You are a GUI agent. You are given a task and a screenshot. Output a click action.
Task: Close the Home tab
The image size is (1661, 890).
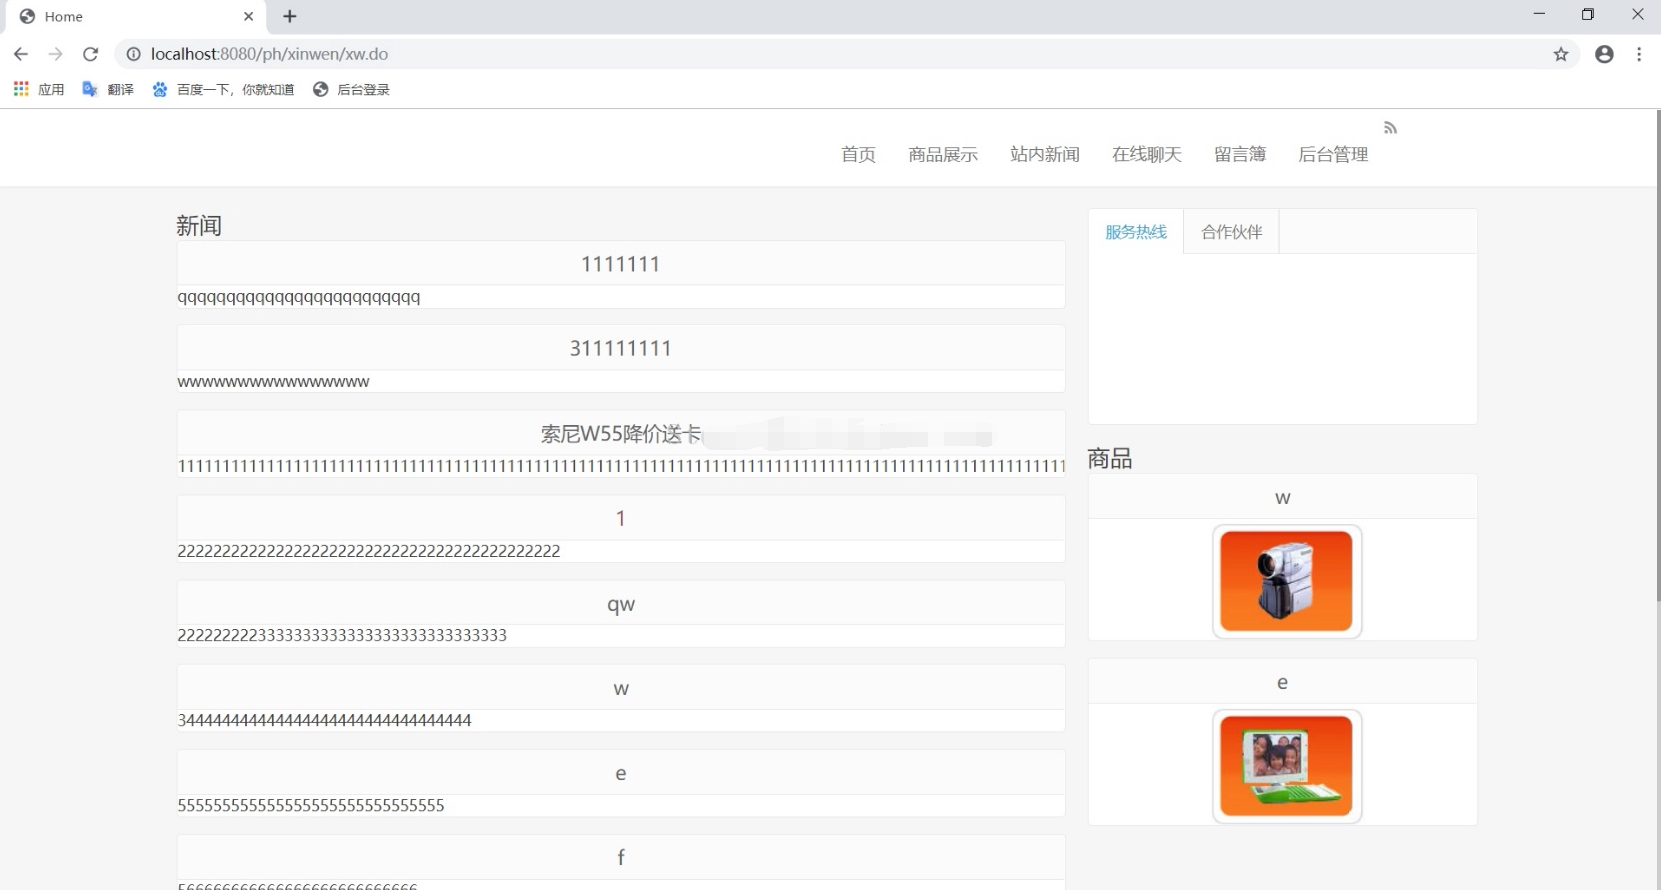[249, 16]
